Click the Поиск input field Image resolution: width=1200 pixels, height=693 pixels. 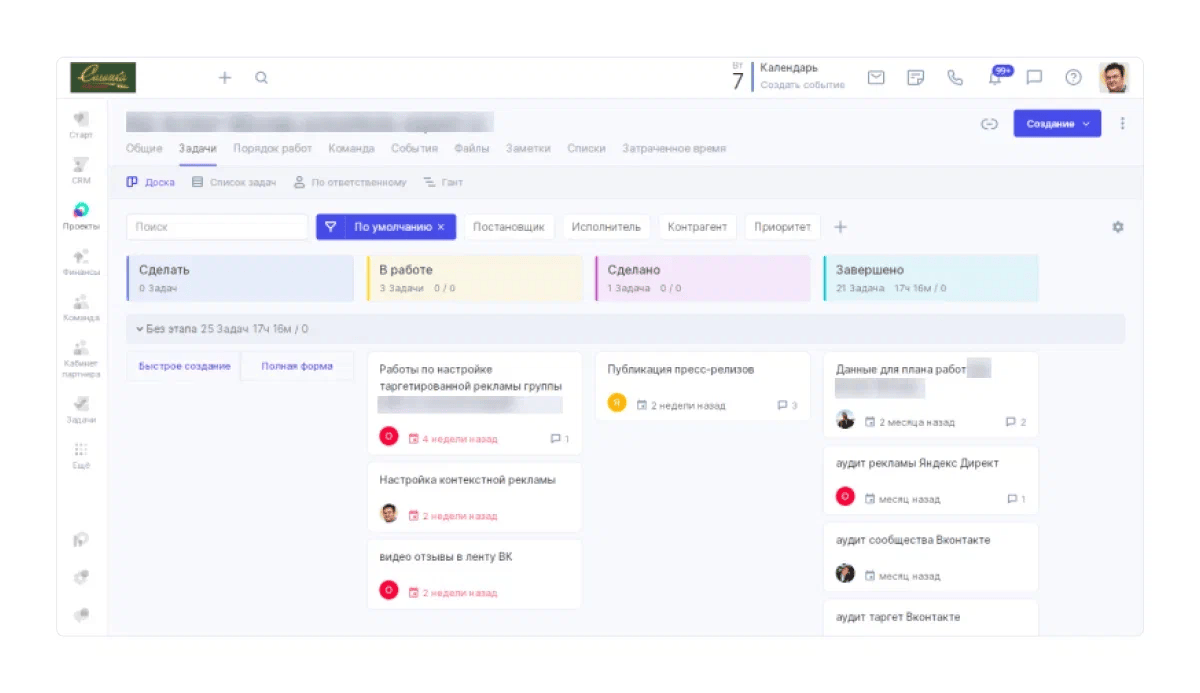(x=217, y=227)
